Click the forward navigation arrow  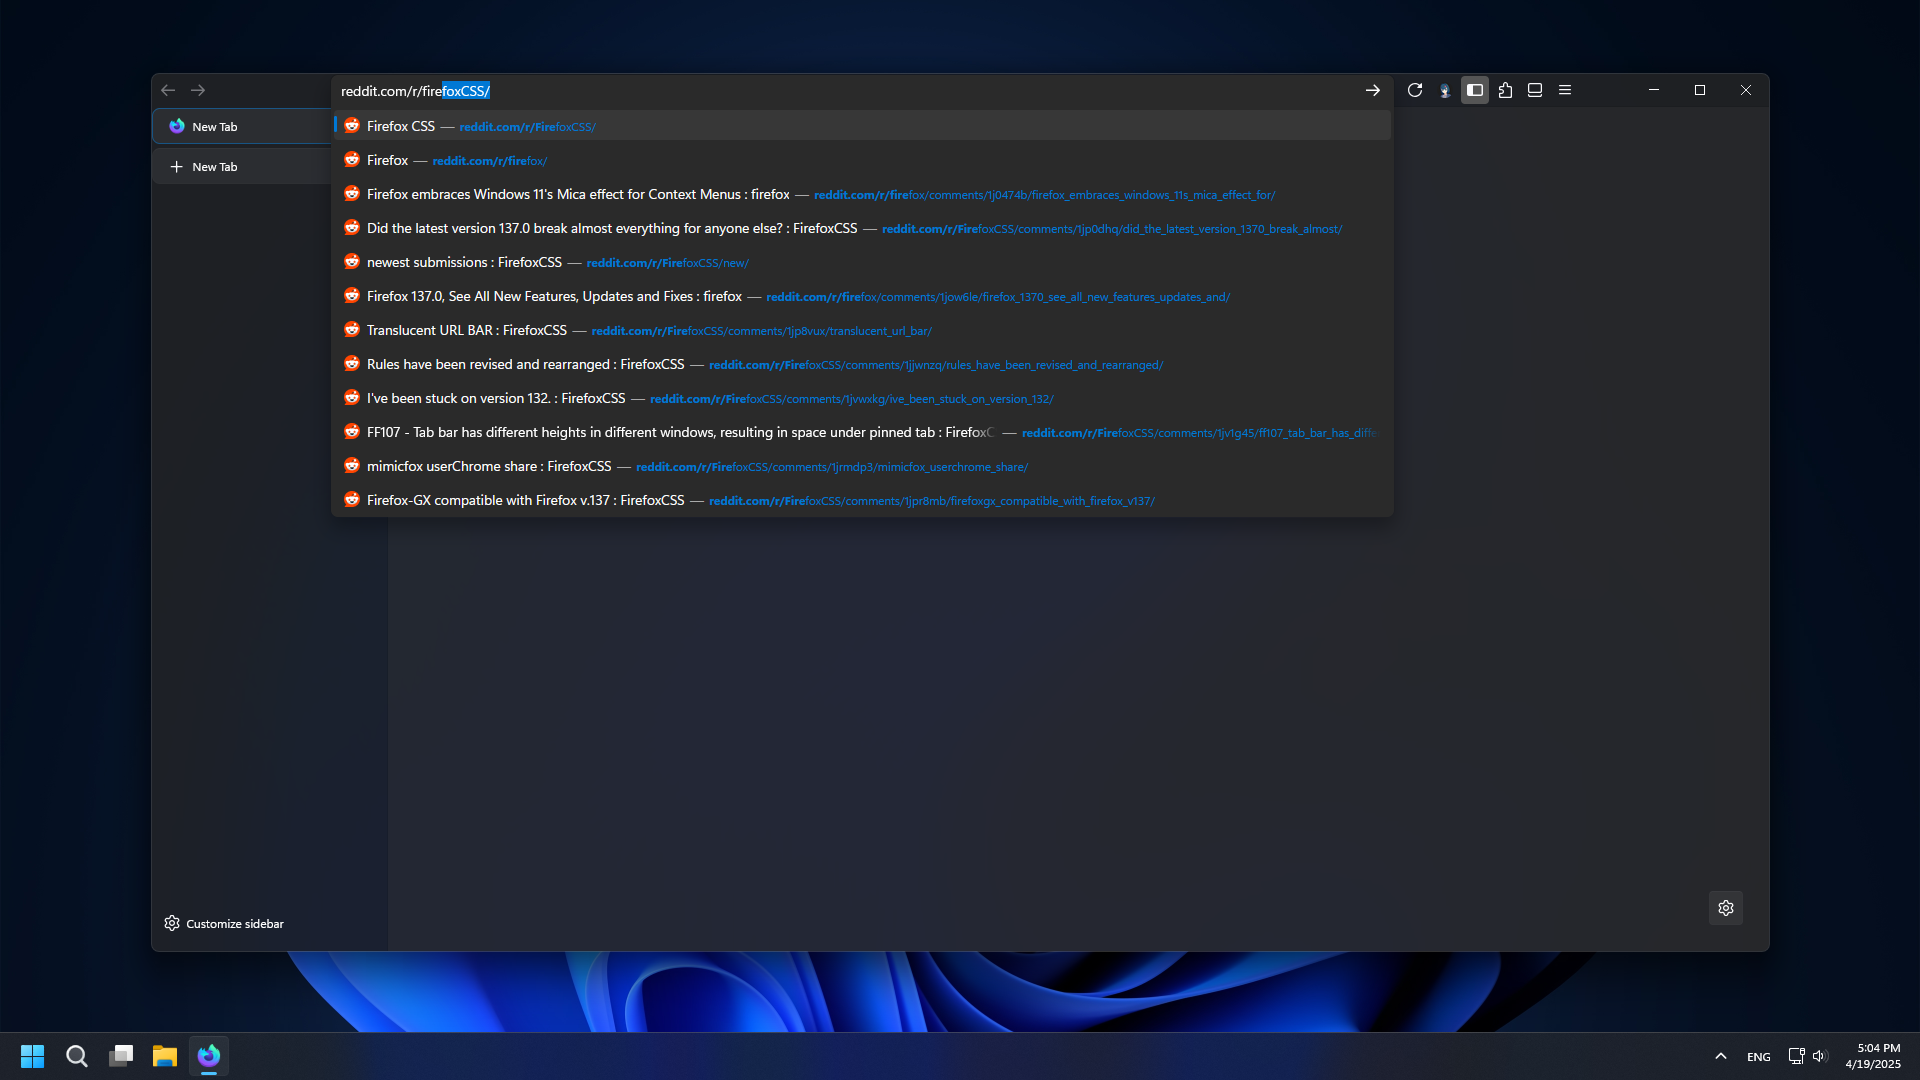198,90
